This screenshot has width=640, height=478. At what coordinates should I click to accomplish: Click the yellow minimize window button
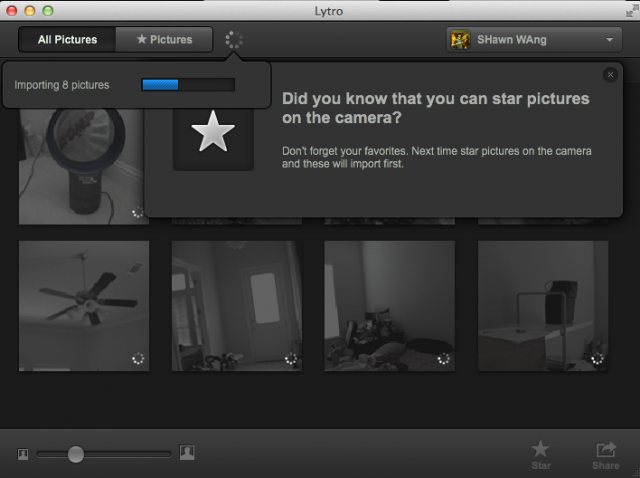pyautogui.click(x=30, y=11)
